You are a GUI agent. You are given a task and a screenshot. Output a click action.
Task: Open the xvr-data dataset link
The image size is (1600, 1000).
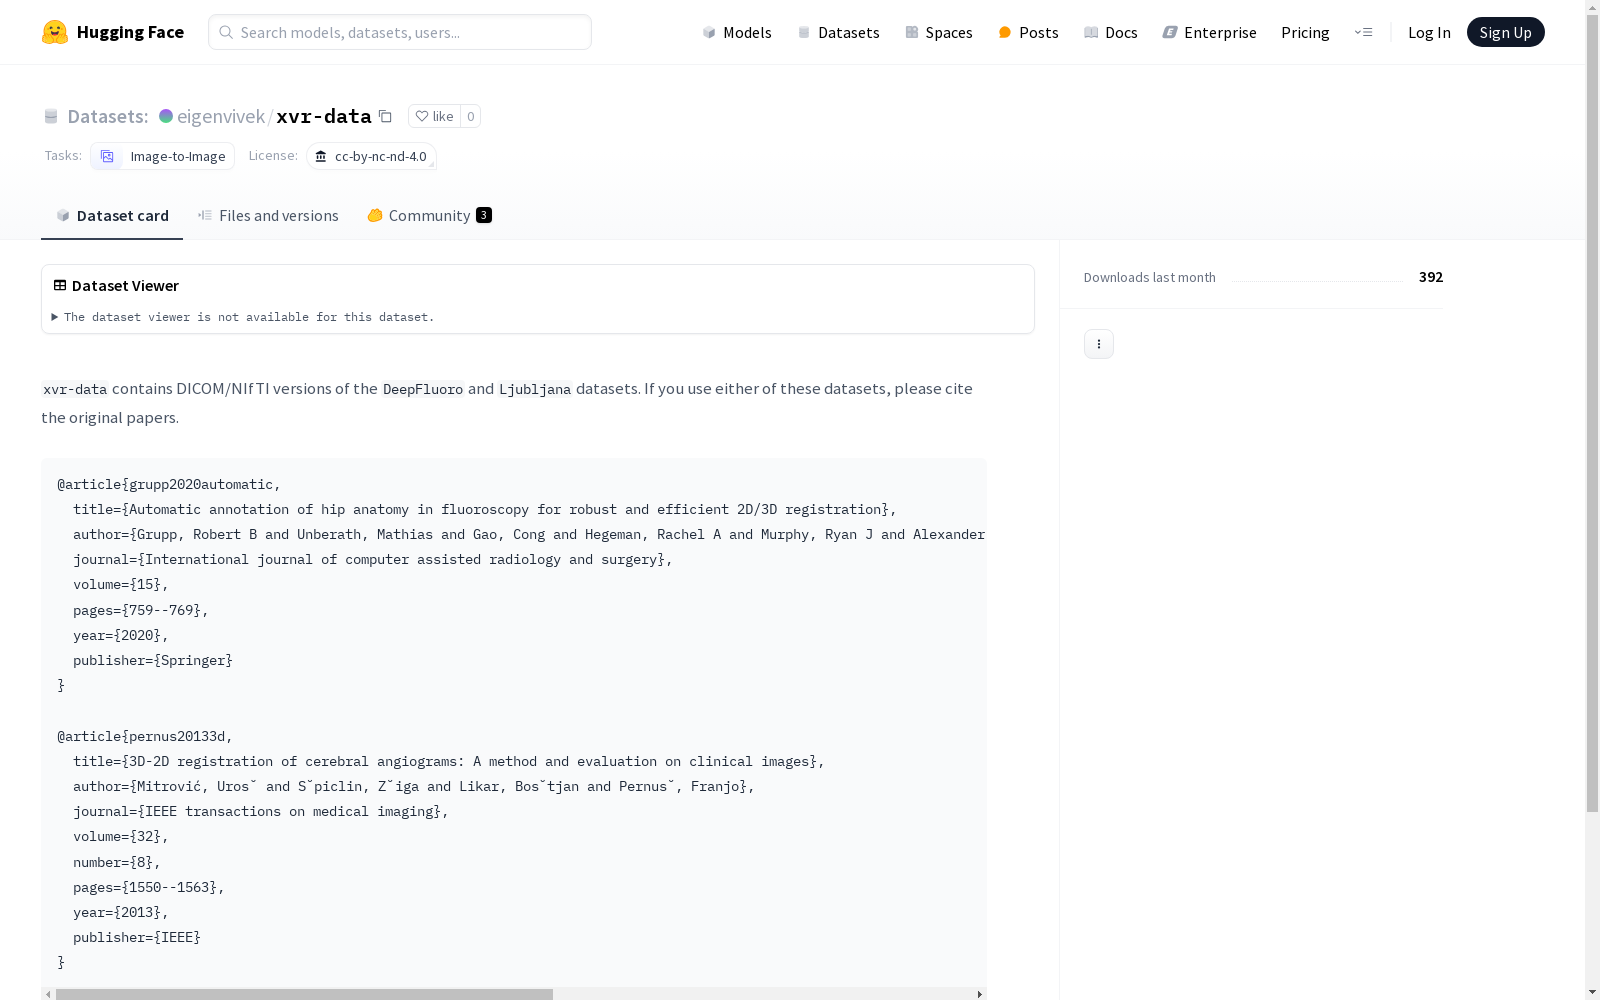pos(324,116)
